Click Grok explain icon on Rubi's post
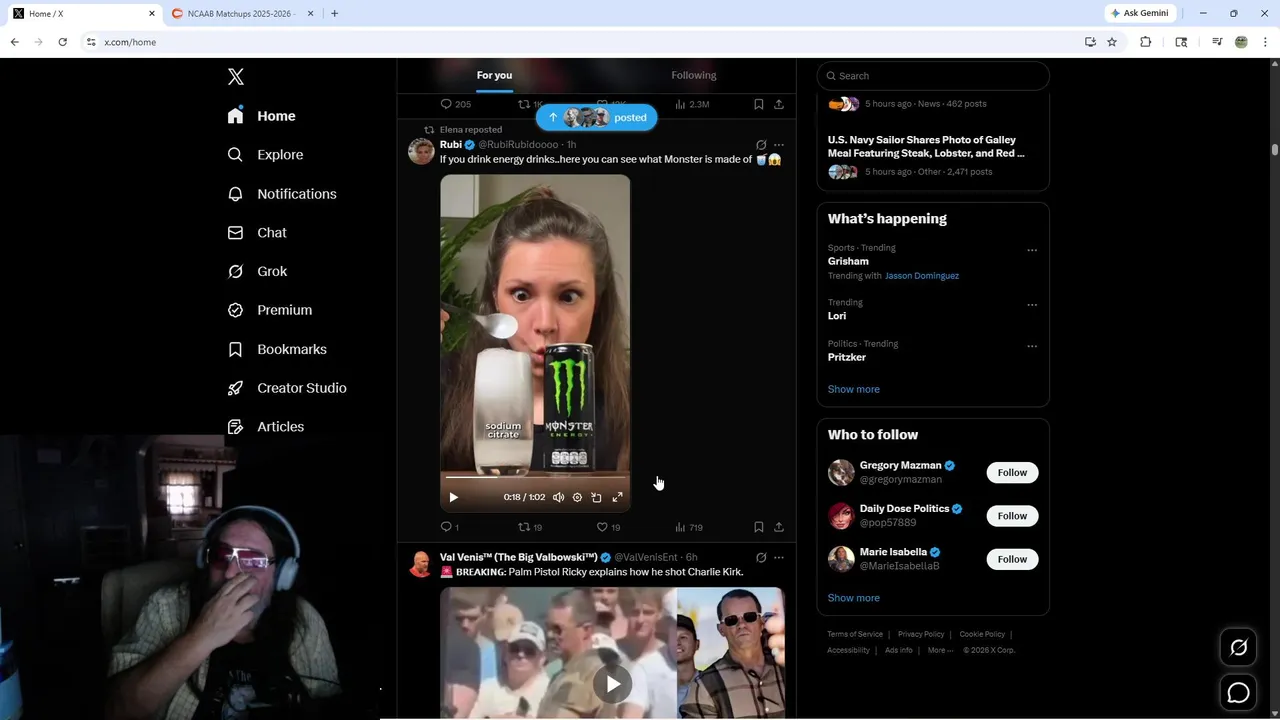 pos(761,145)
